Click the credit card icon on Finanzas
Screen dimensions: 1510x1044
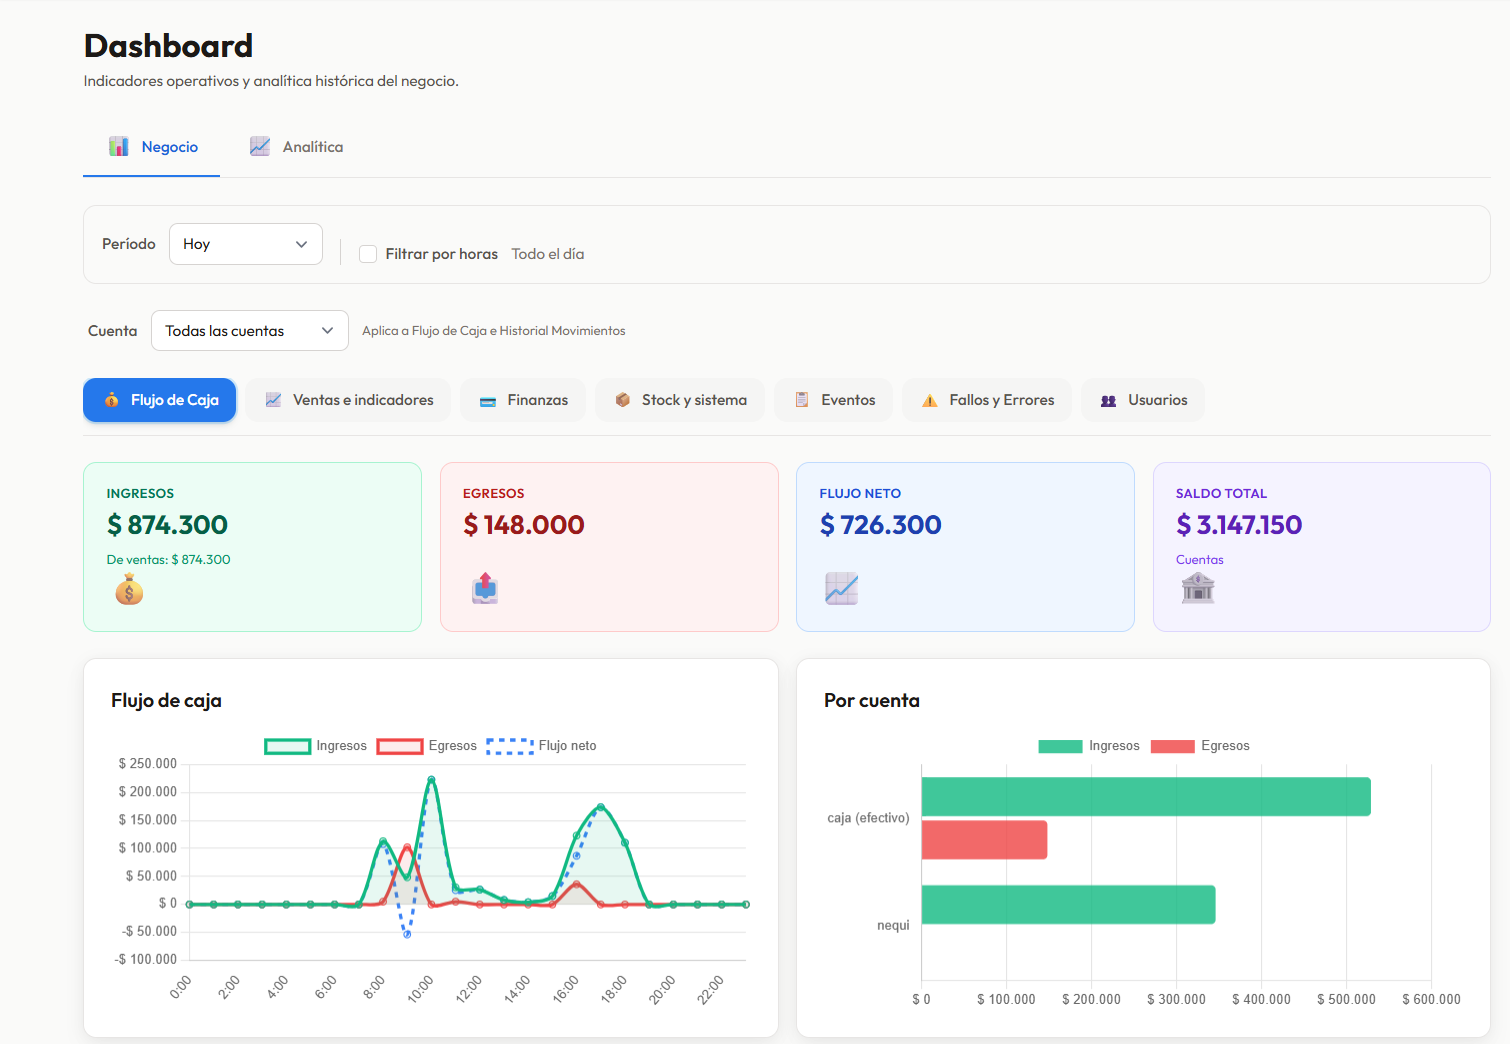pos(488,401)
